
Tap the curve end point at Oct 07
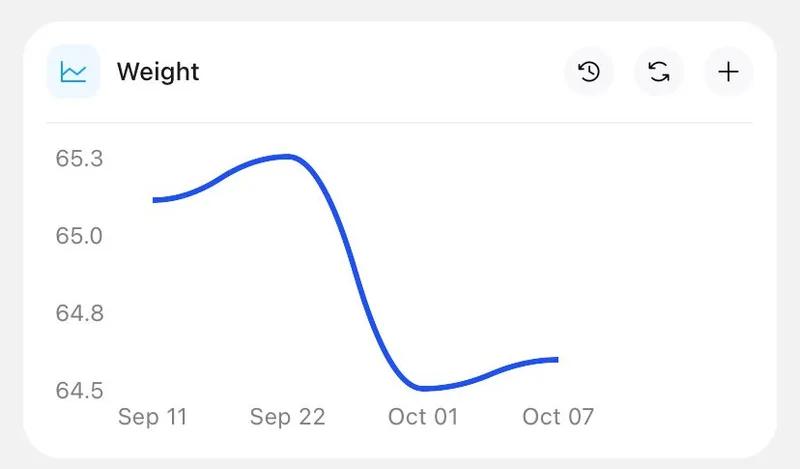tap(555, 360)
